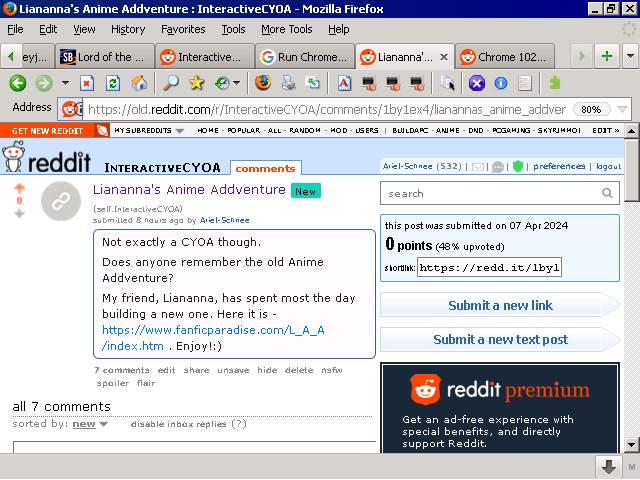Submit search with the magnifier icon

coord(607,193)
